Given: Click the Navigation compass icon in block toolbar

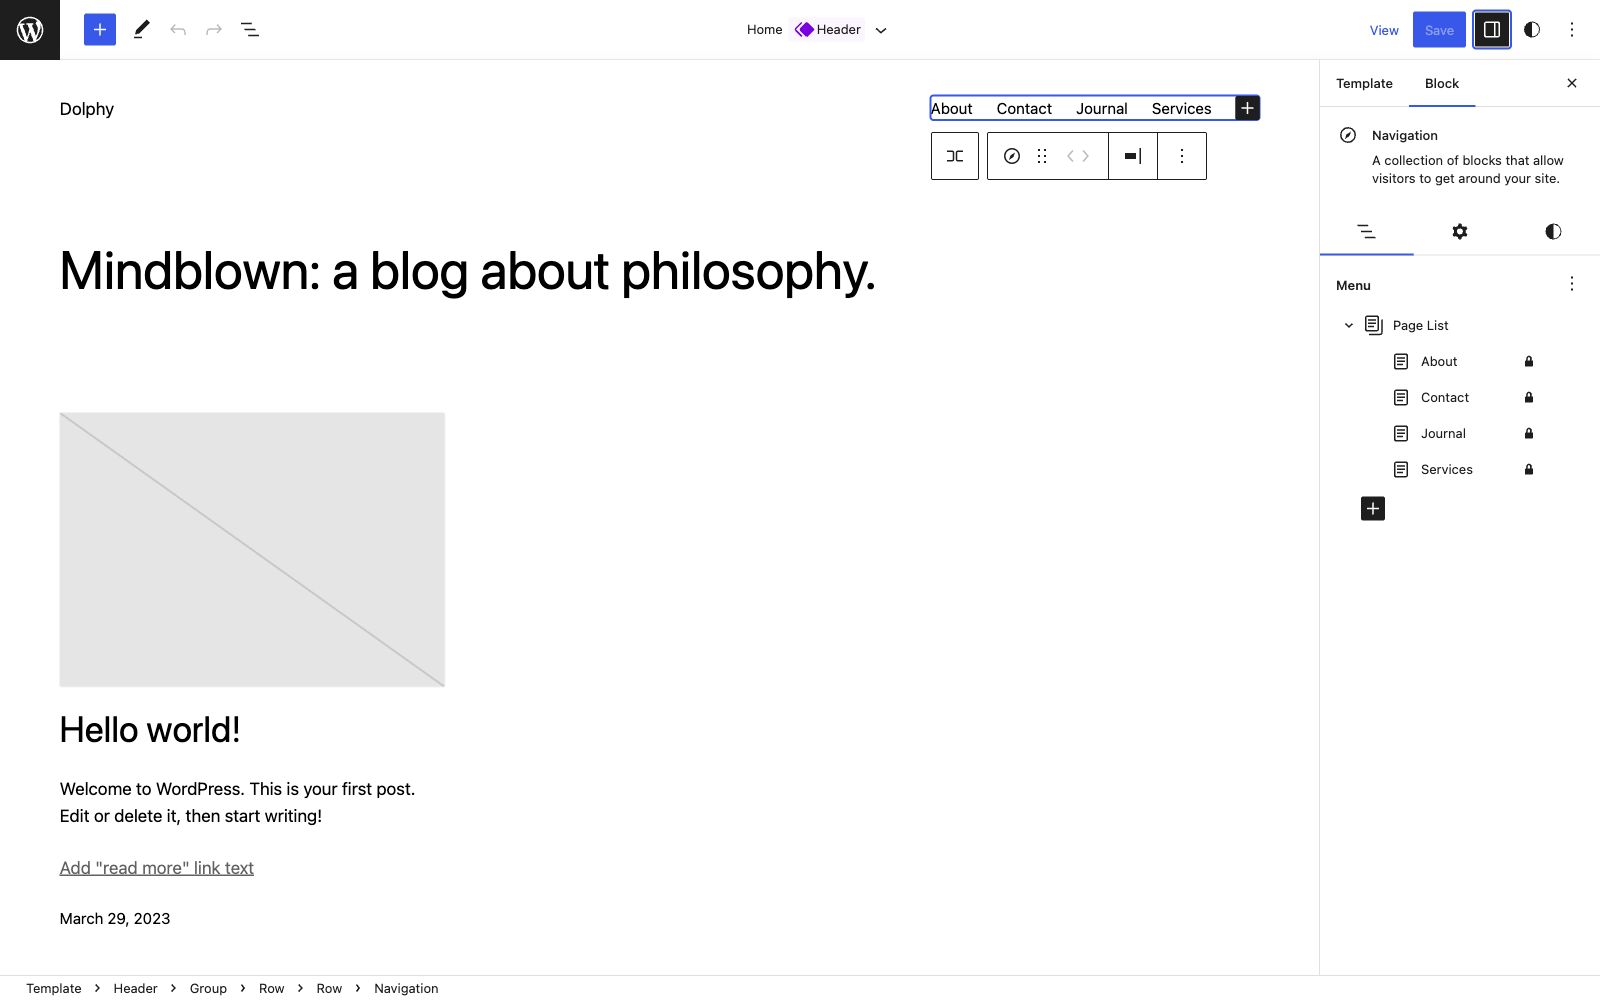Looking at the screenshot, I should (1012, 156).
